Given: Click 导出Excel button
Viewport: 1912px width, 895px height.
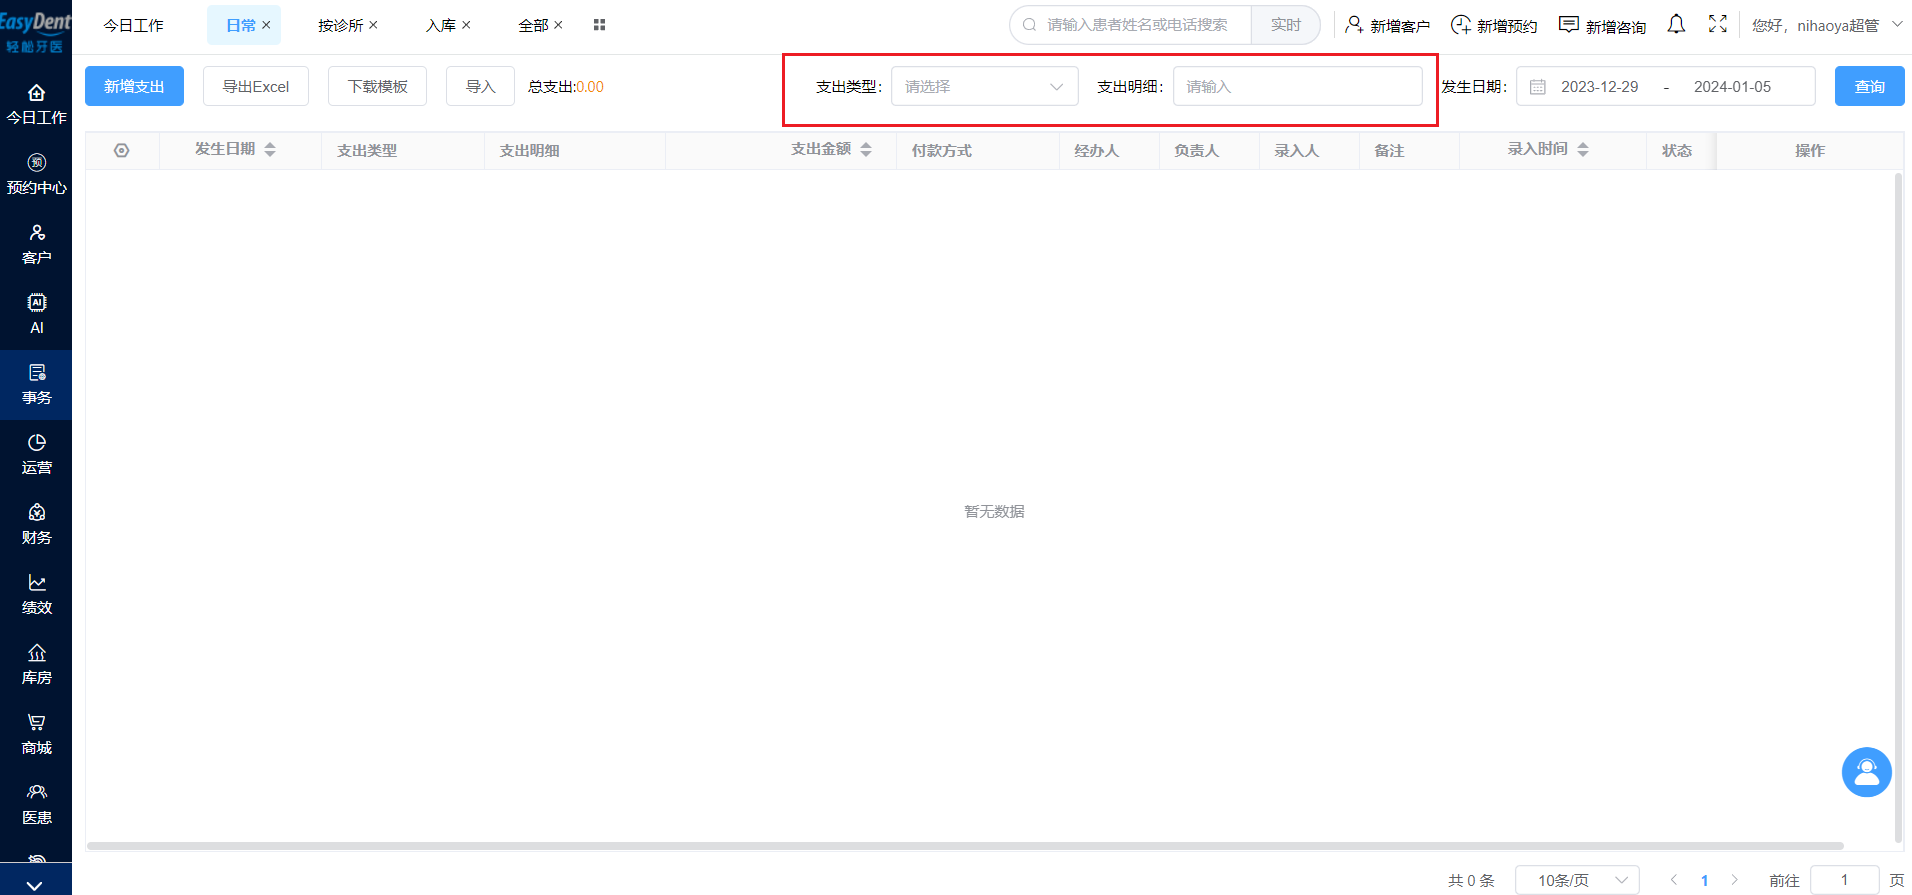Looking at the screenshot, I should pos(256,86).
